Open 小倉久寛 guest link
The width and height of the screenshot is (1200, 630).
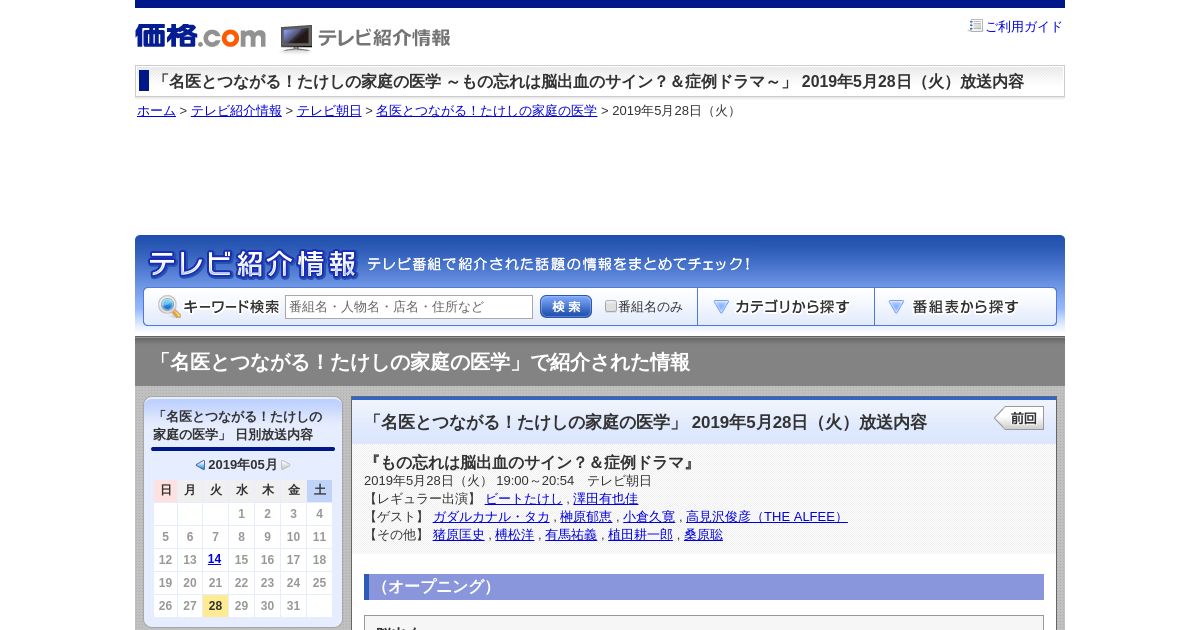point(649,517)
